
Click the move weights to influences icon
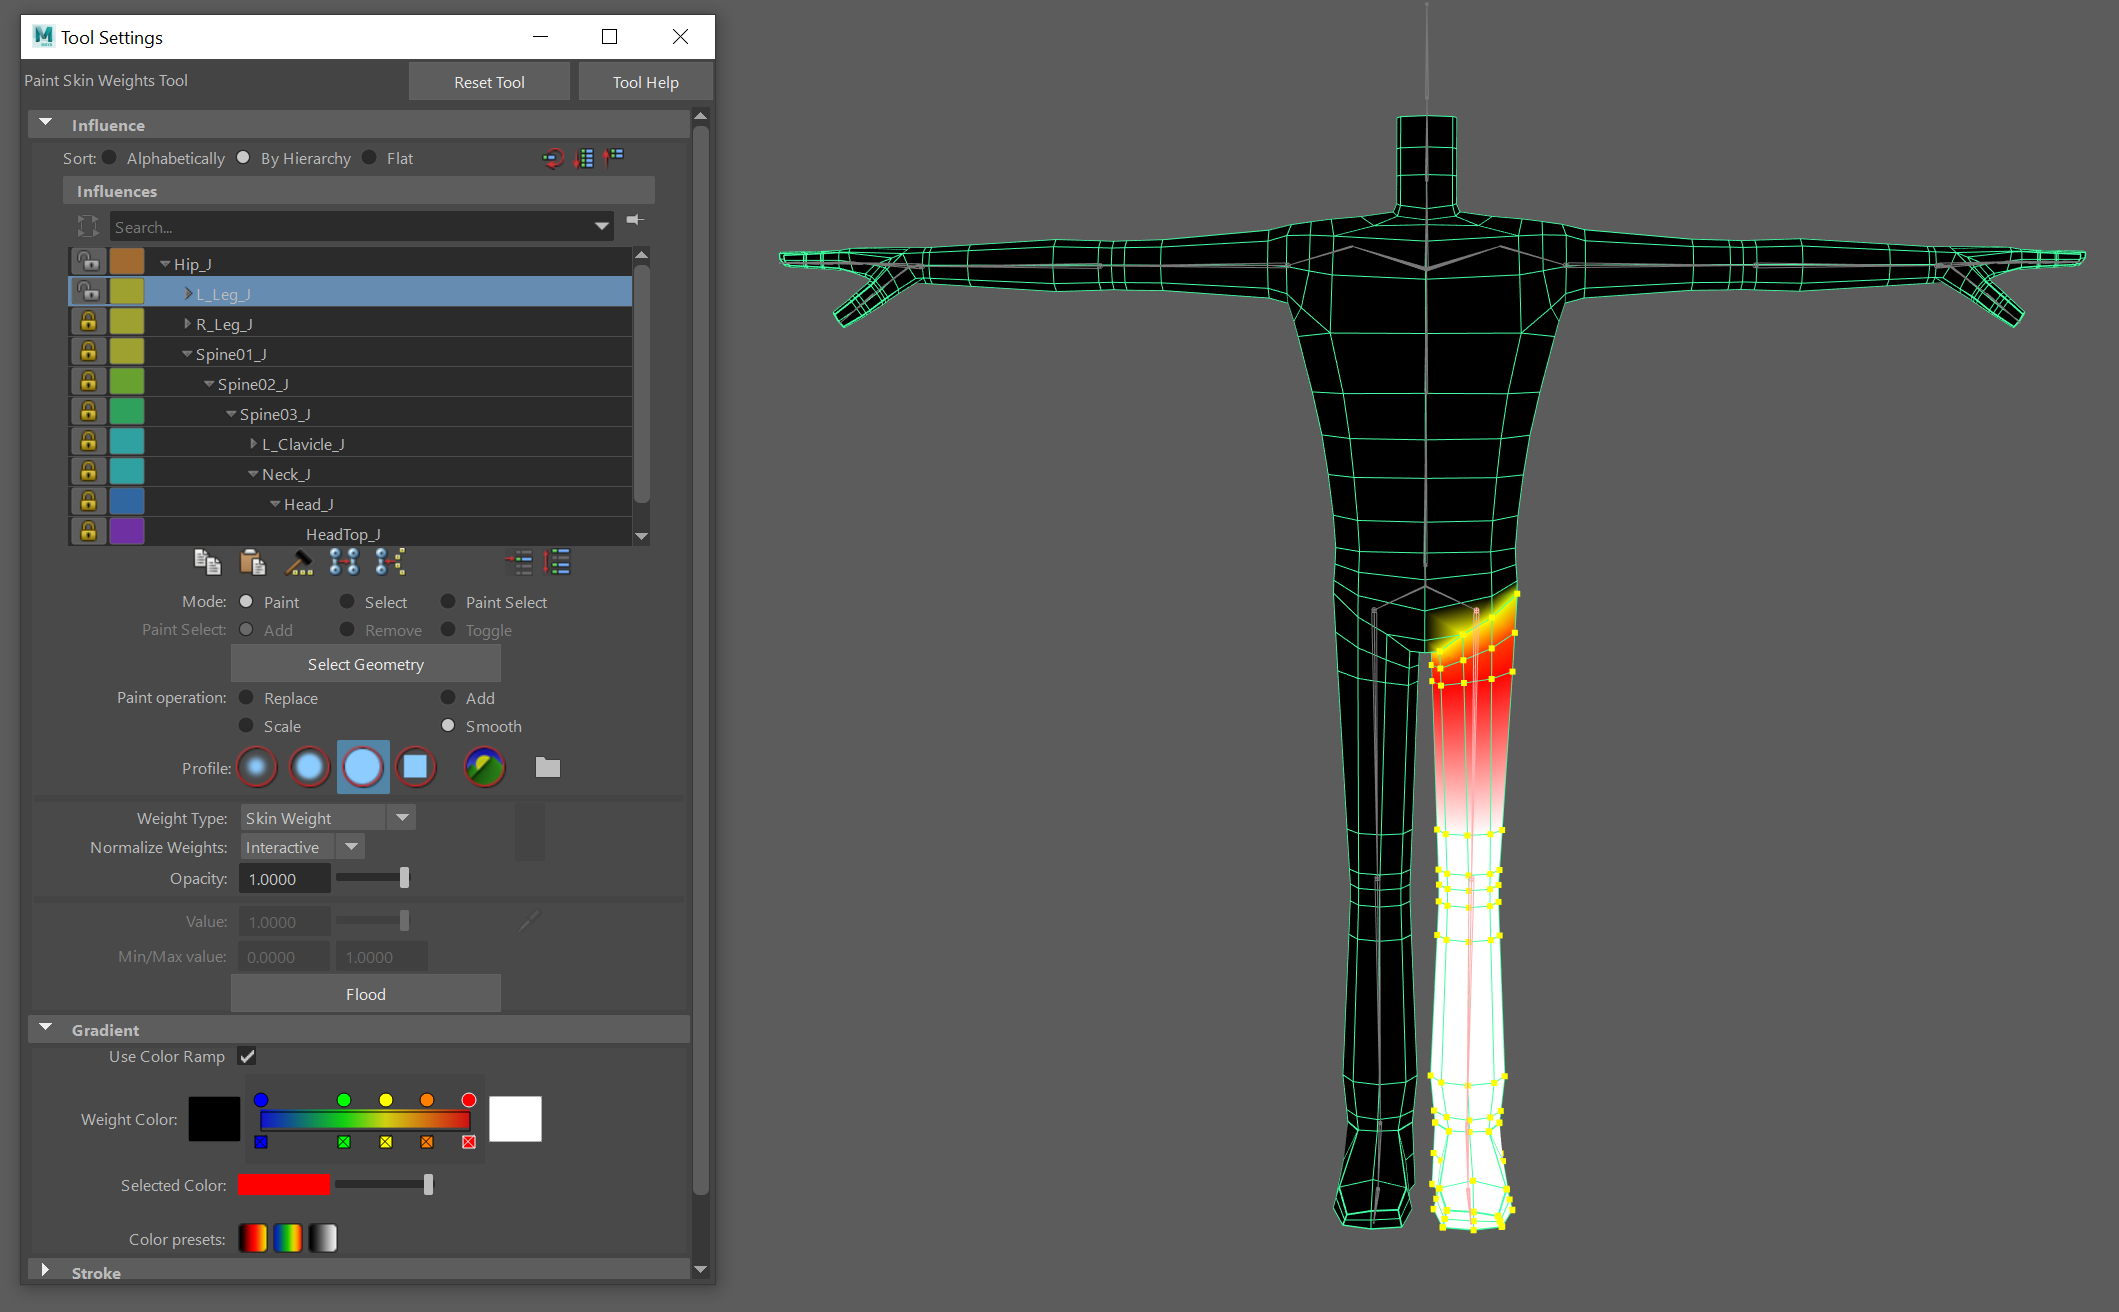(344, 562)
